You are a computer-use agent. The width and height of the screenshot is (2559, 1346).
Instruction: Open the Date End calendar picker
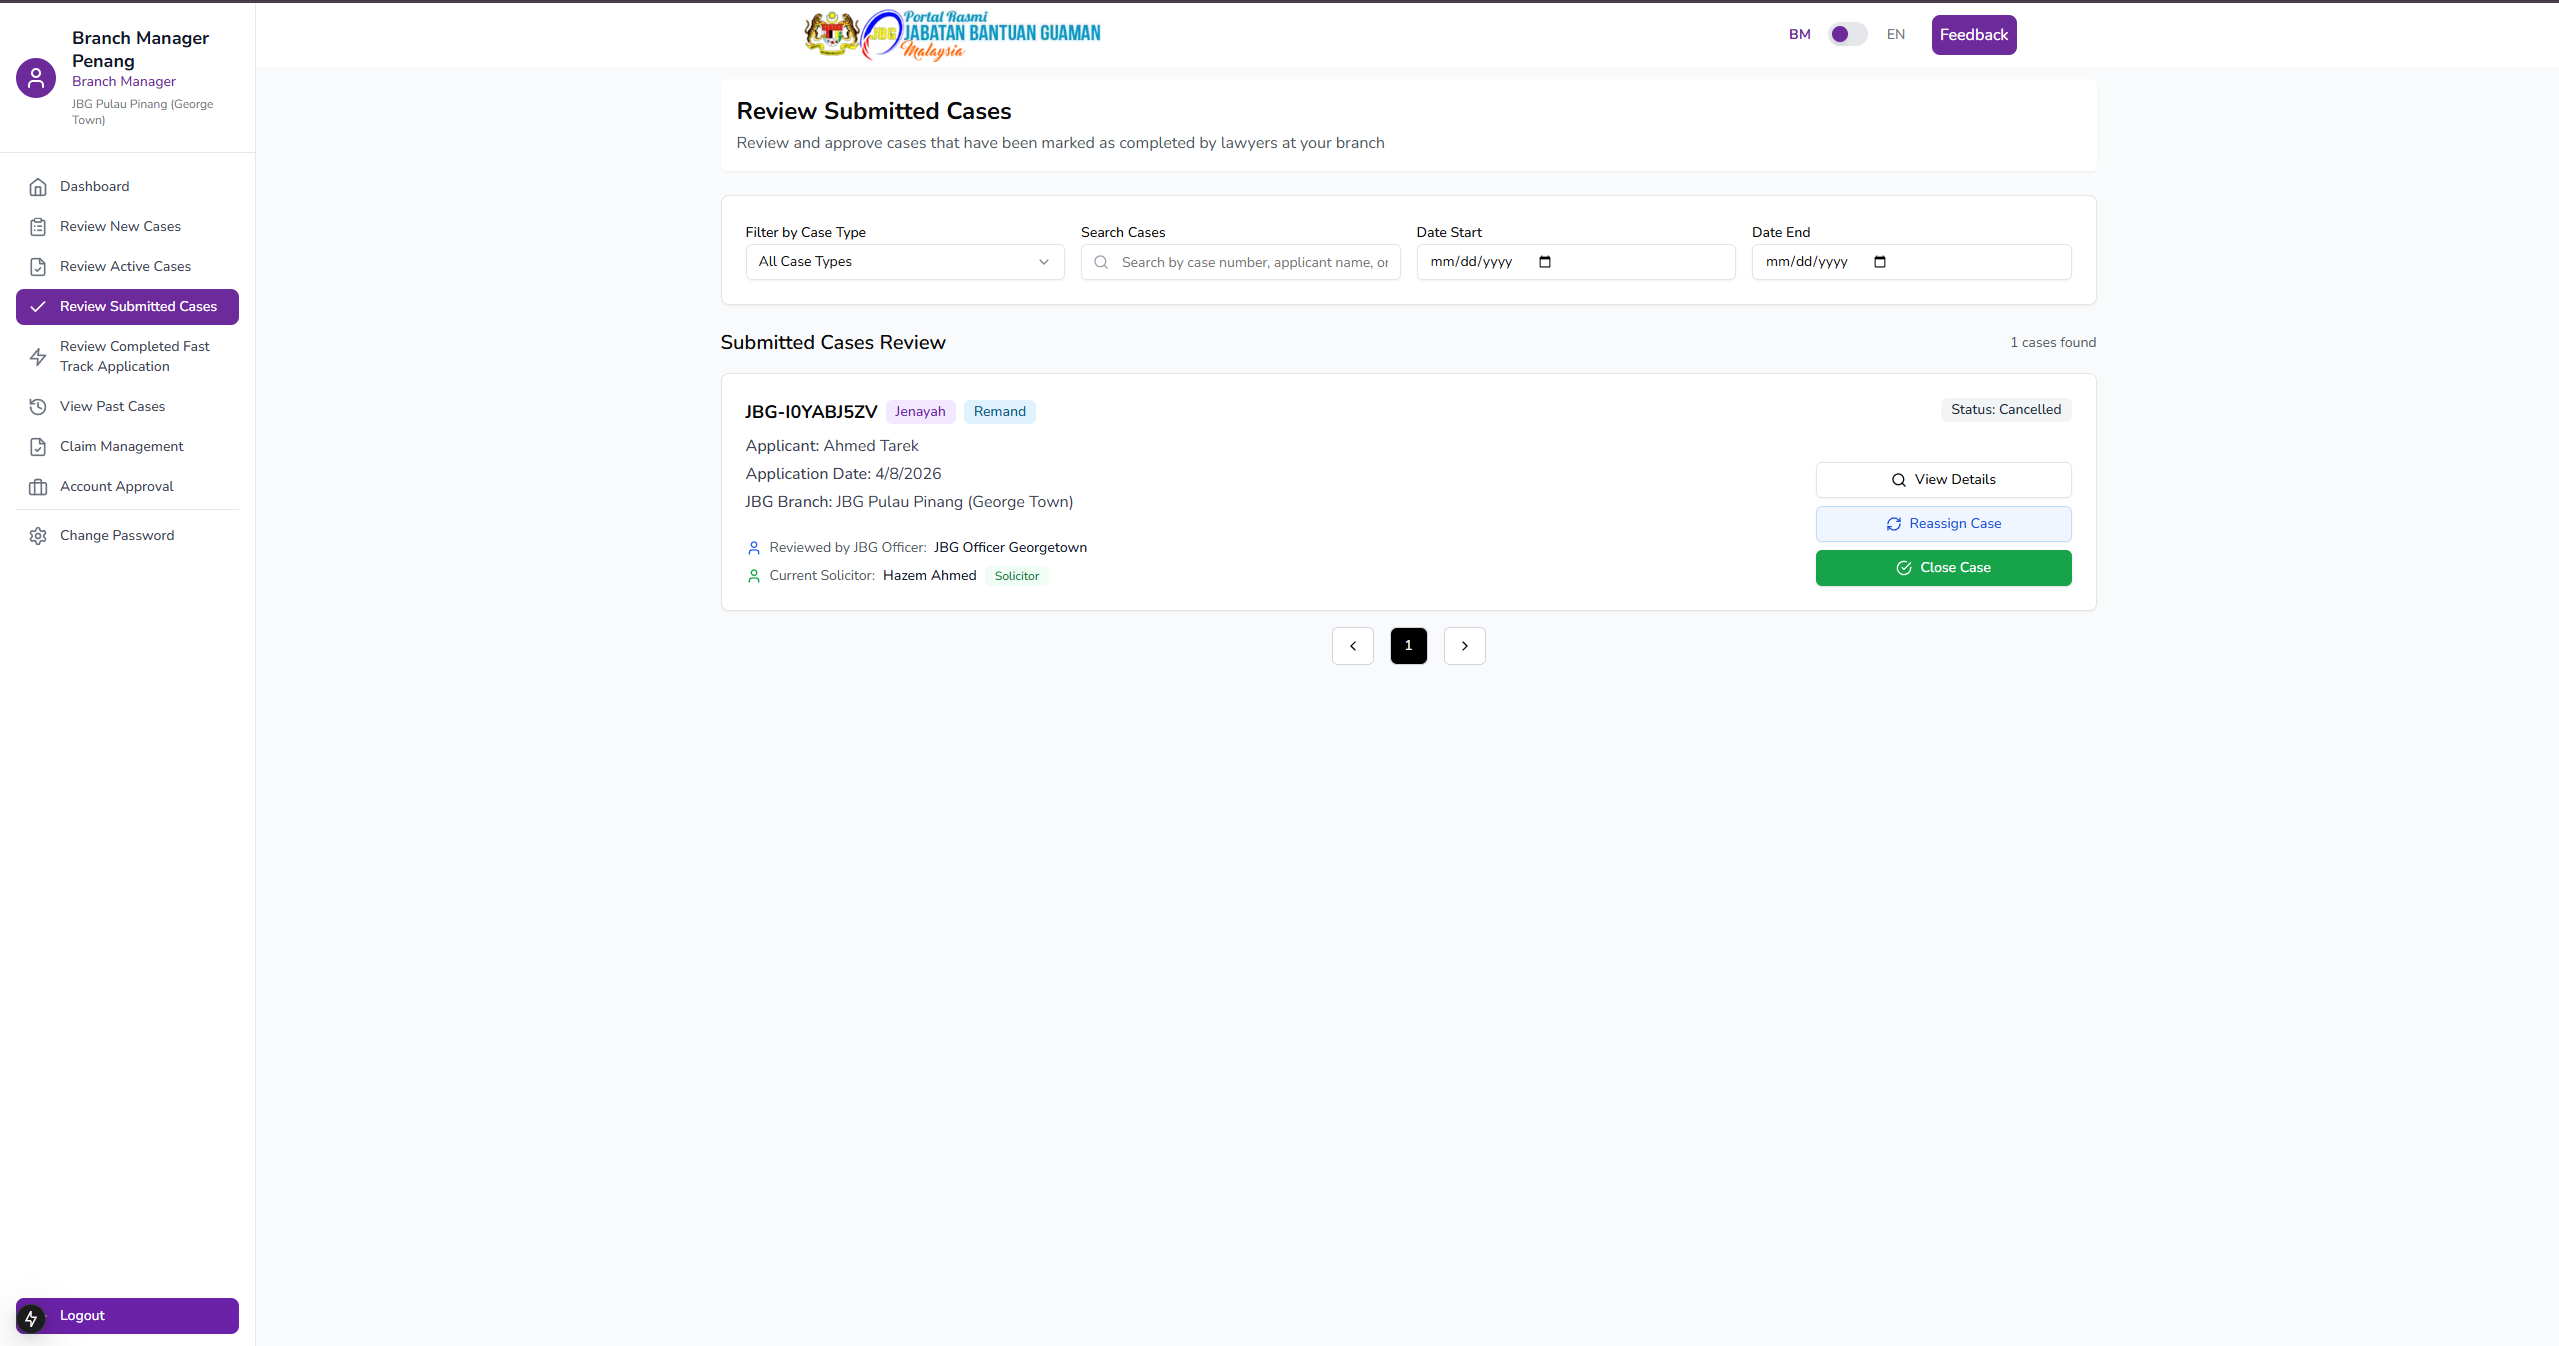point(1880,262)
